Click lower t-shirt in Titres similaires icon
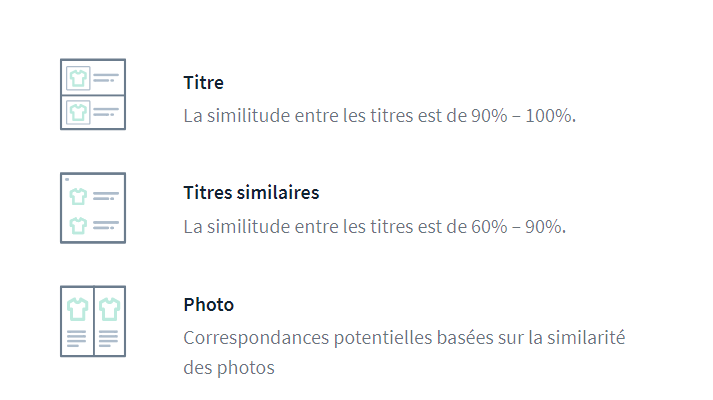The width and height of the screenshot is (713, 400). click(x=78, y=225)
